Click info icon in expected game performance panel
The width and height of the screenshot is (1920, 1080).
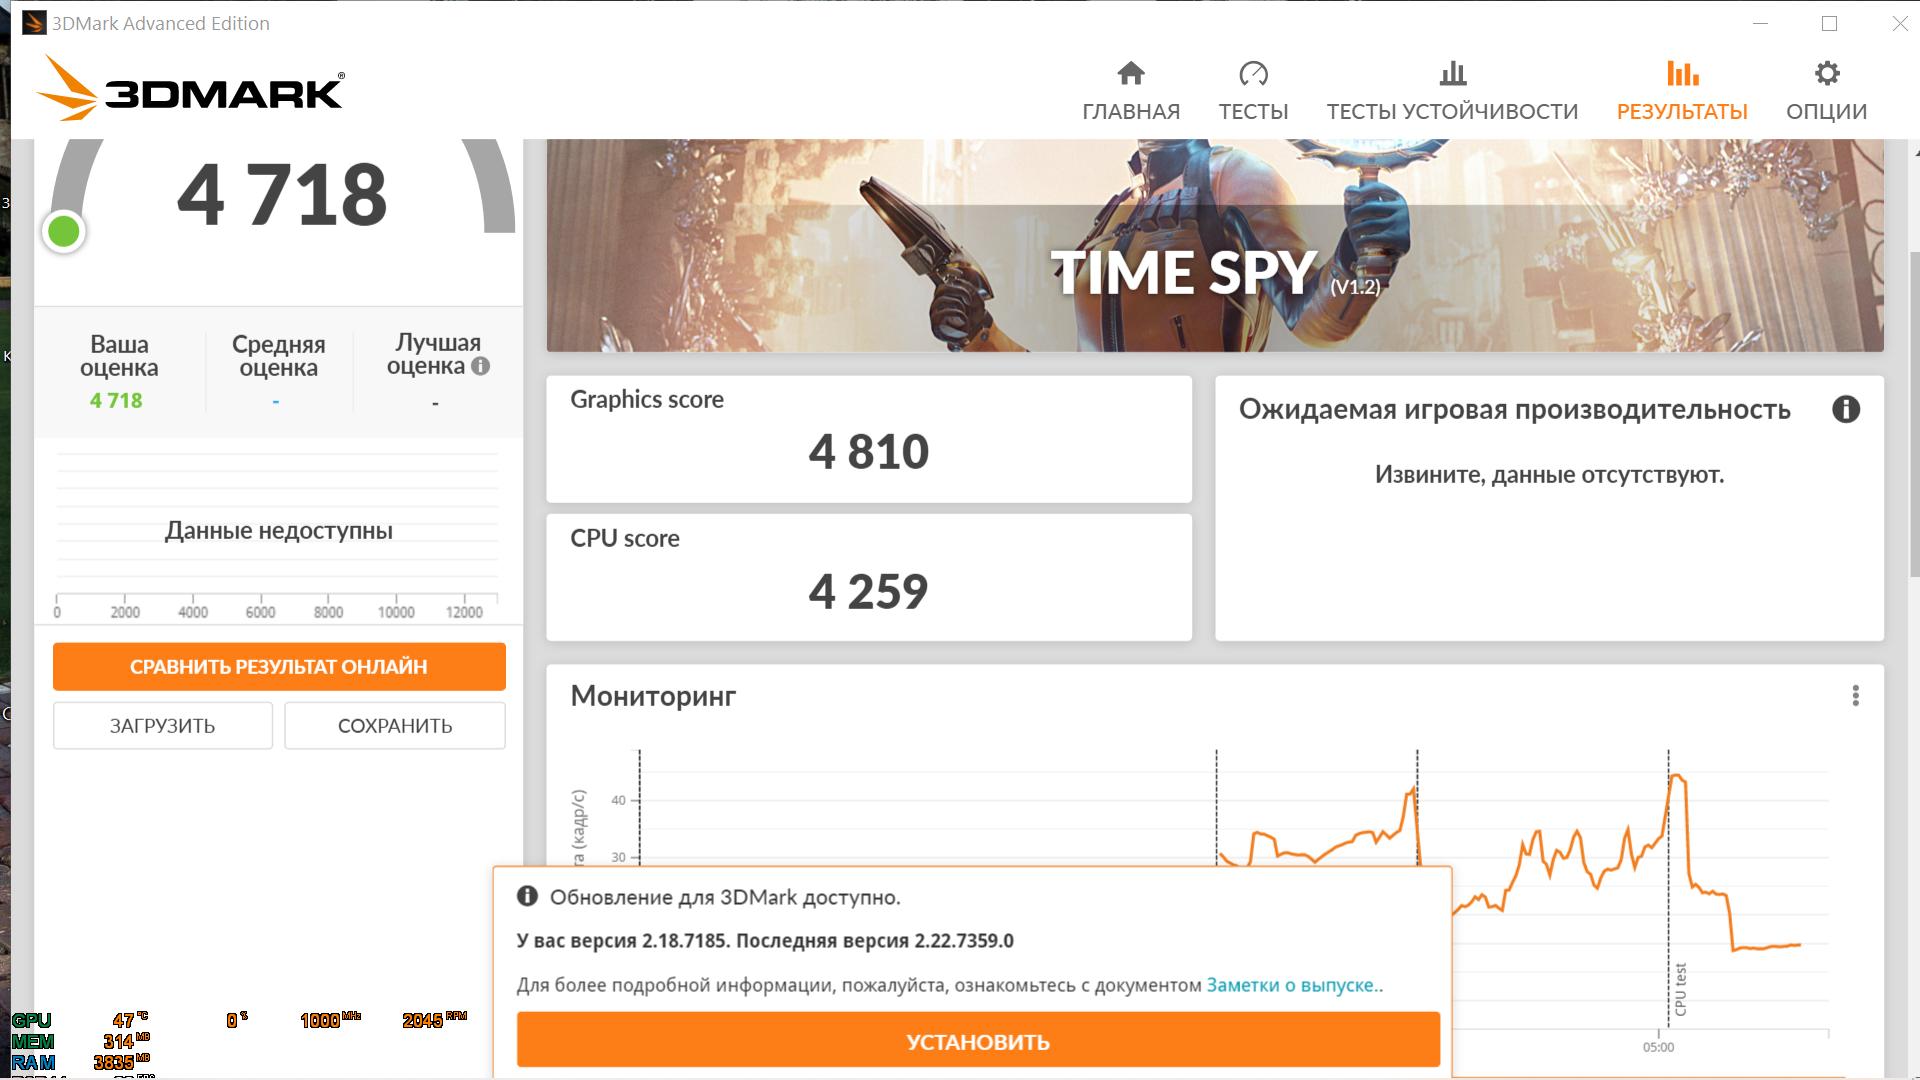tap(1845, 409)
